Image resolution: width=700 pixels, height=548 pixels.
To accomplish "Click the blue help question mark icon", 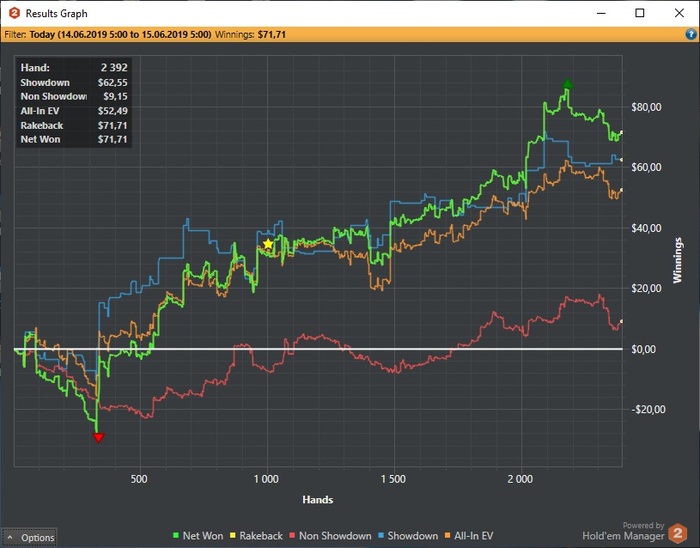I will coord(690,34).
